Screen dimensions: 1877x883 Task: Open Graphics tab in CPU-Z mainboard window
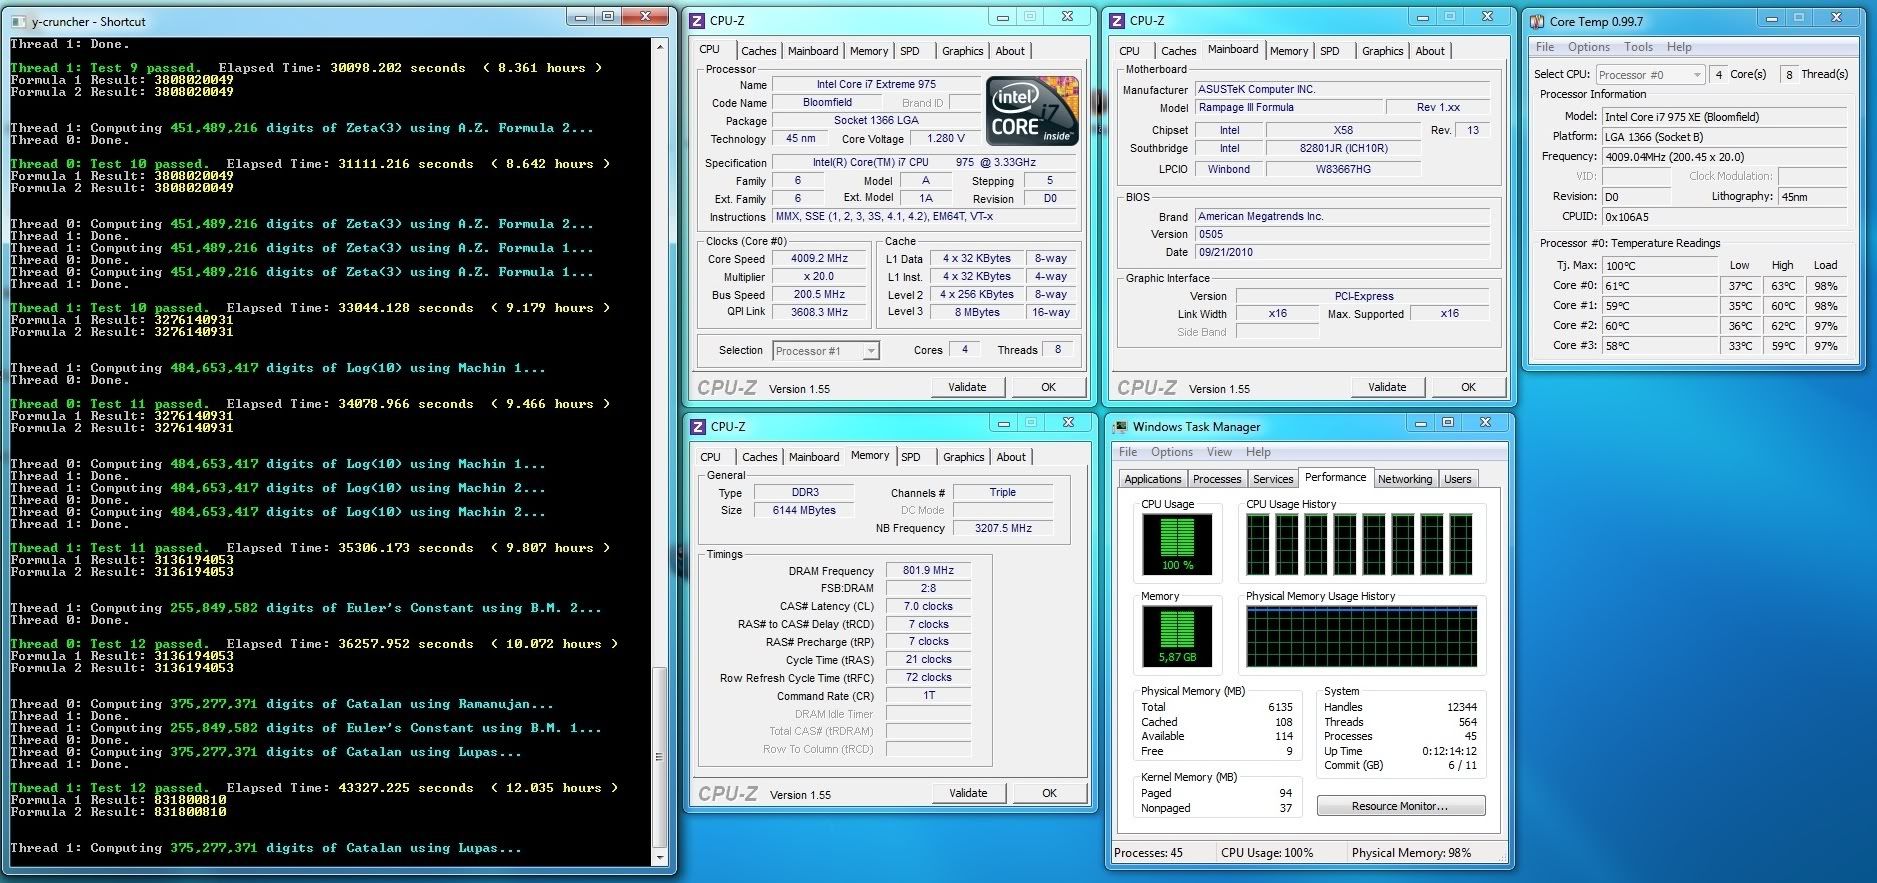1382,51
